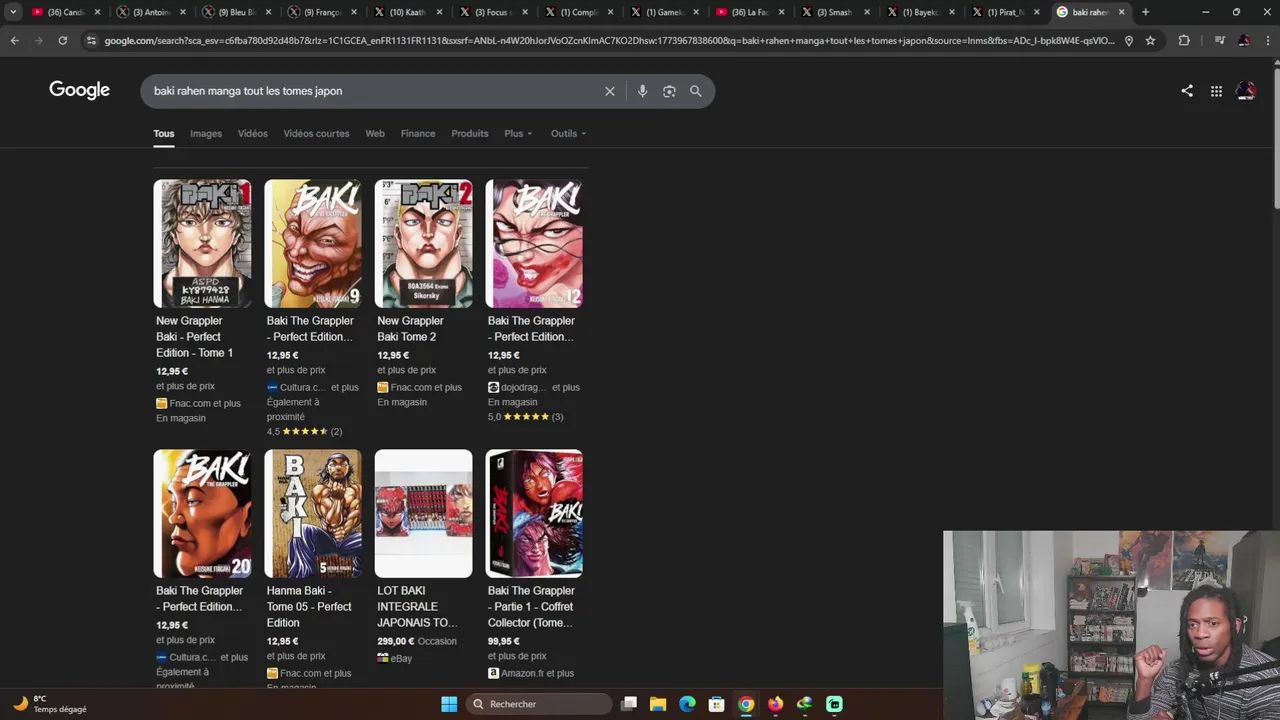Screen dimensions: 1280x720
Task: Open Baki The Grappler volume 12 cover
Action: 534,244
